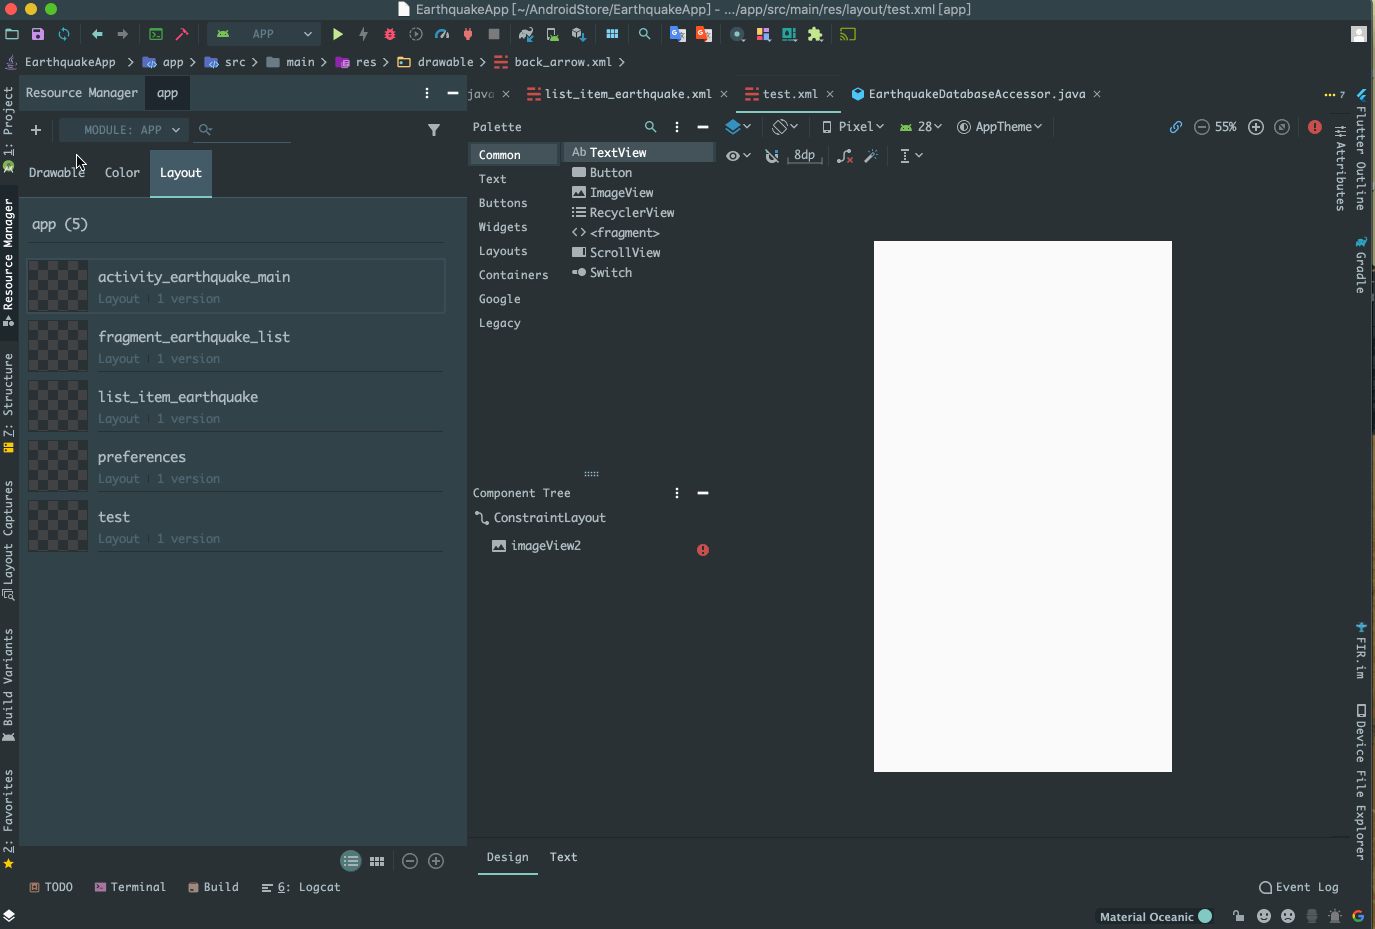
Task: Open the layout editor warnings panel icon
Action: coord(1315,127)
